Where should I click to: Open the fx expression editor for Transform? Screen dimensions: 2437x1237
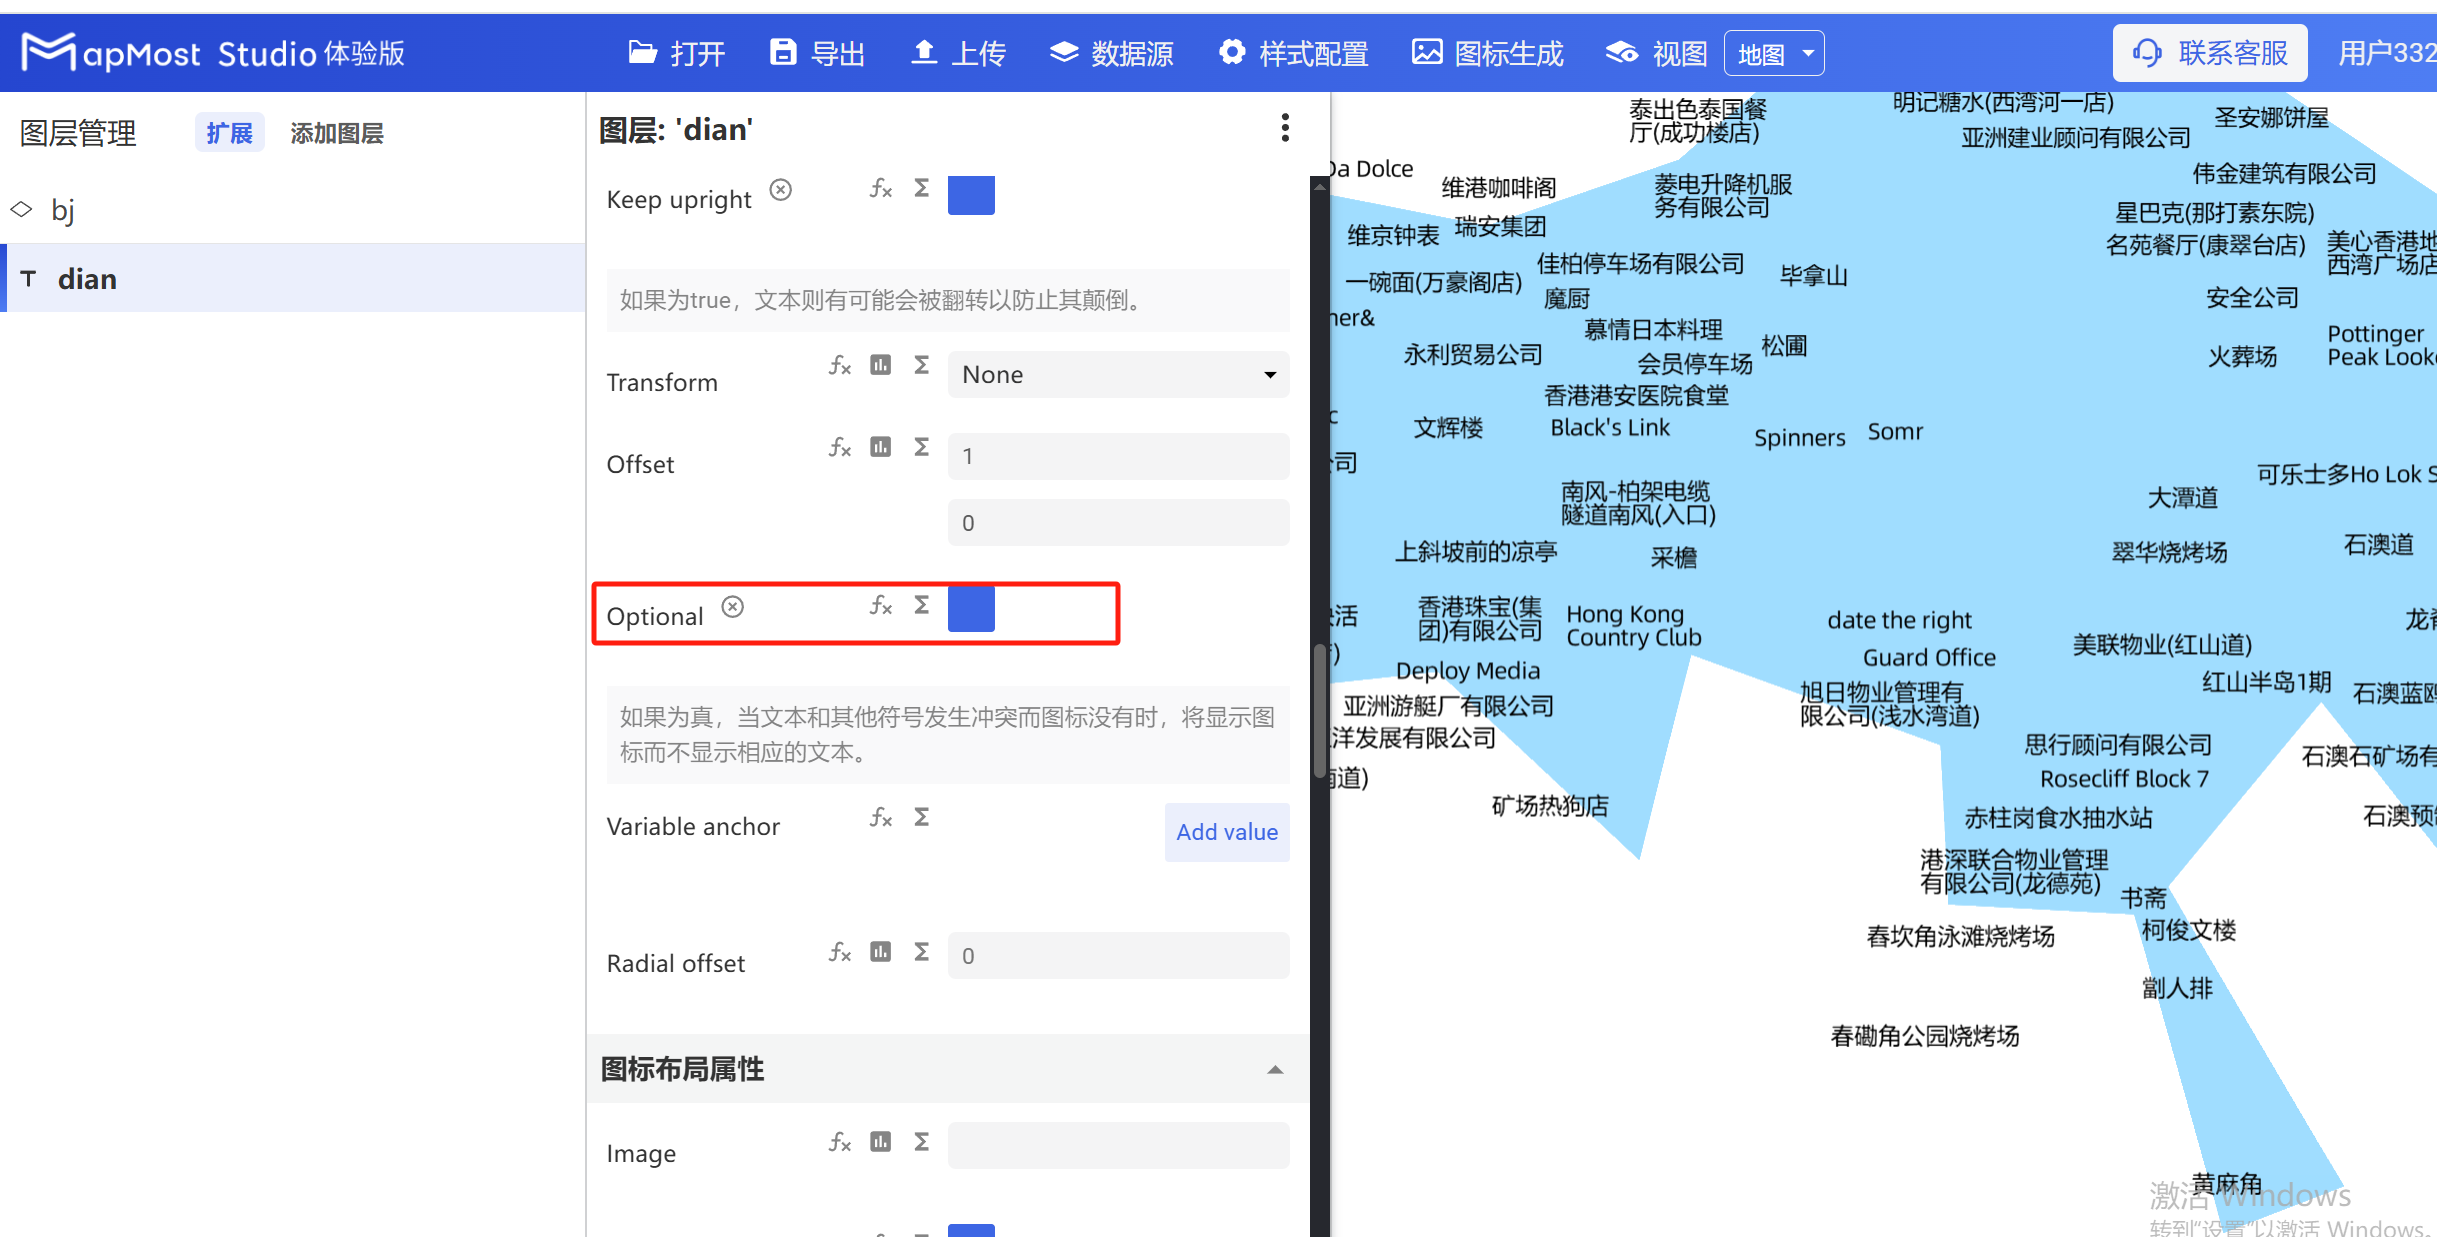[x=839, y=366]
